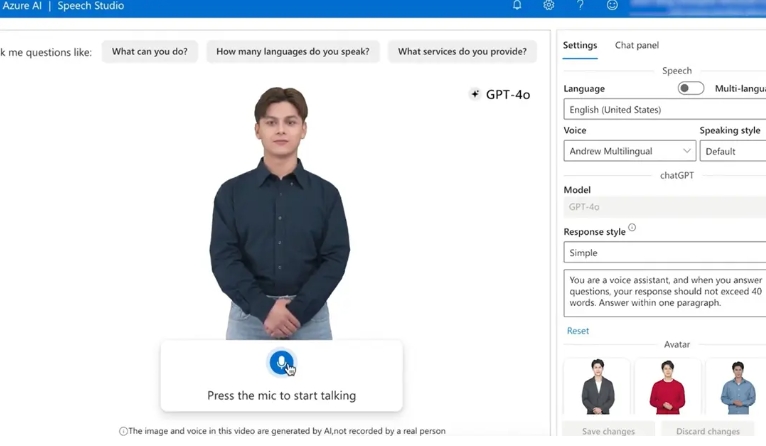Open settings gear in header

pyautogui.click(x=548, y=6)
